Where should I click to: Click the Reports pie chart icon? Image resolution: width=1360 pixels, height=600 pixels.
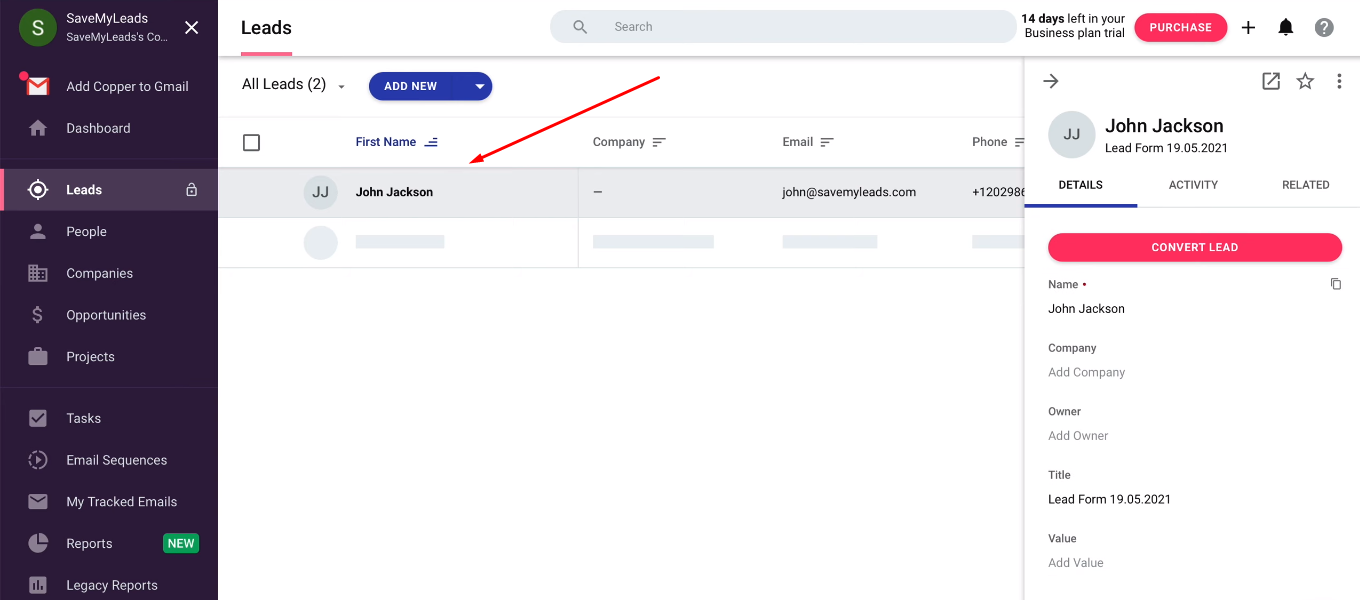pyautogui.click(x=38, y=543)
